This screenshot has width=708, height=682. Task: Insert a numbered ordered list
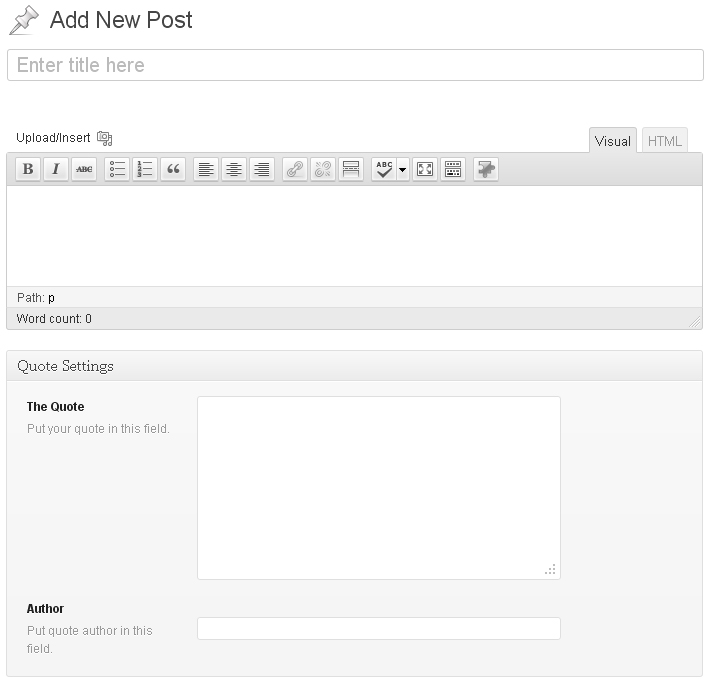(x=145, y=169)
